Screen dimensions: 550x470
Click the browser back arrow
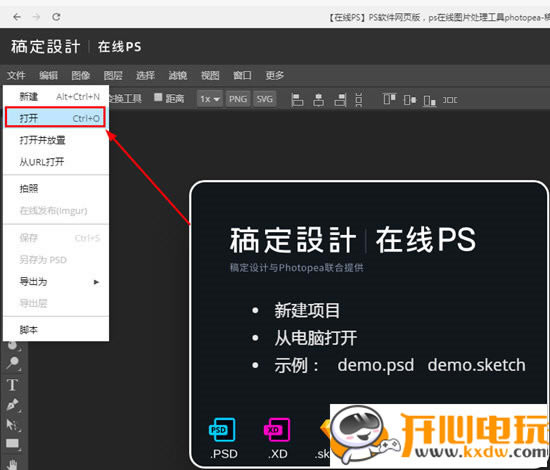click(16, 16)
